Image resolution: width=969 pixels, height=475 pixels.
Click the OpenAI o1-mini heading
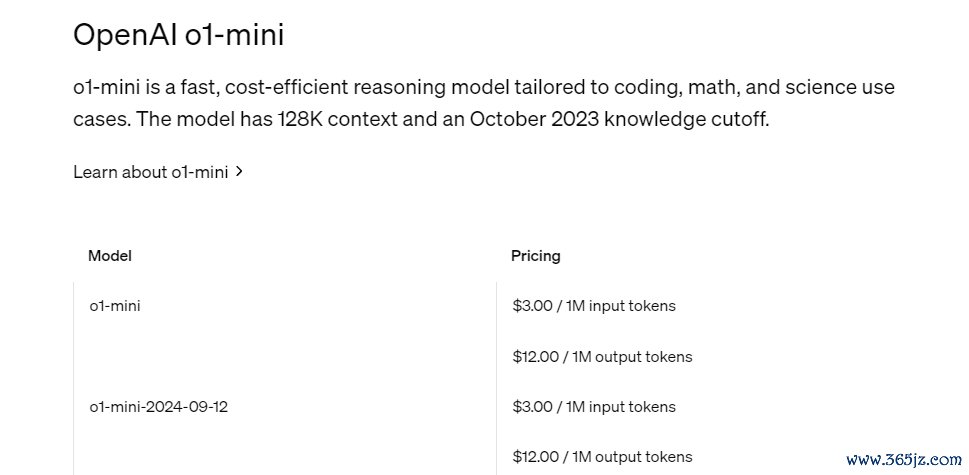point(179,34)
